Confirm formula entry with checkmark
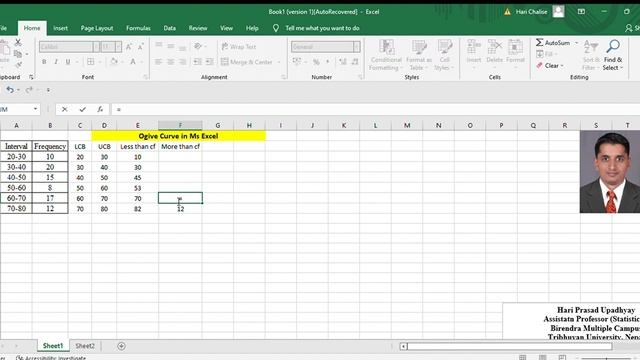Viewport: 640px width, 360px height. [x=82, y=109]
